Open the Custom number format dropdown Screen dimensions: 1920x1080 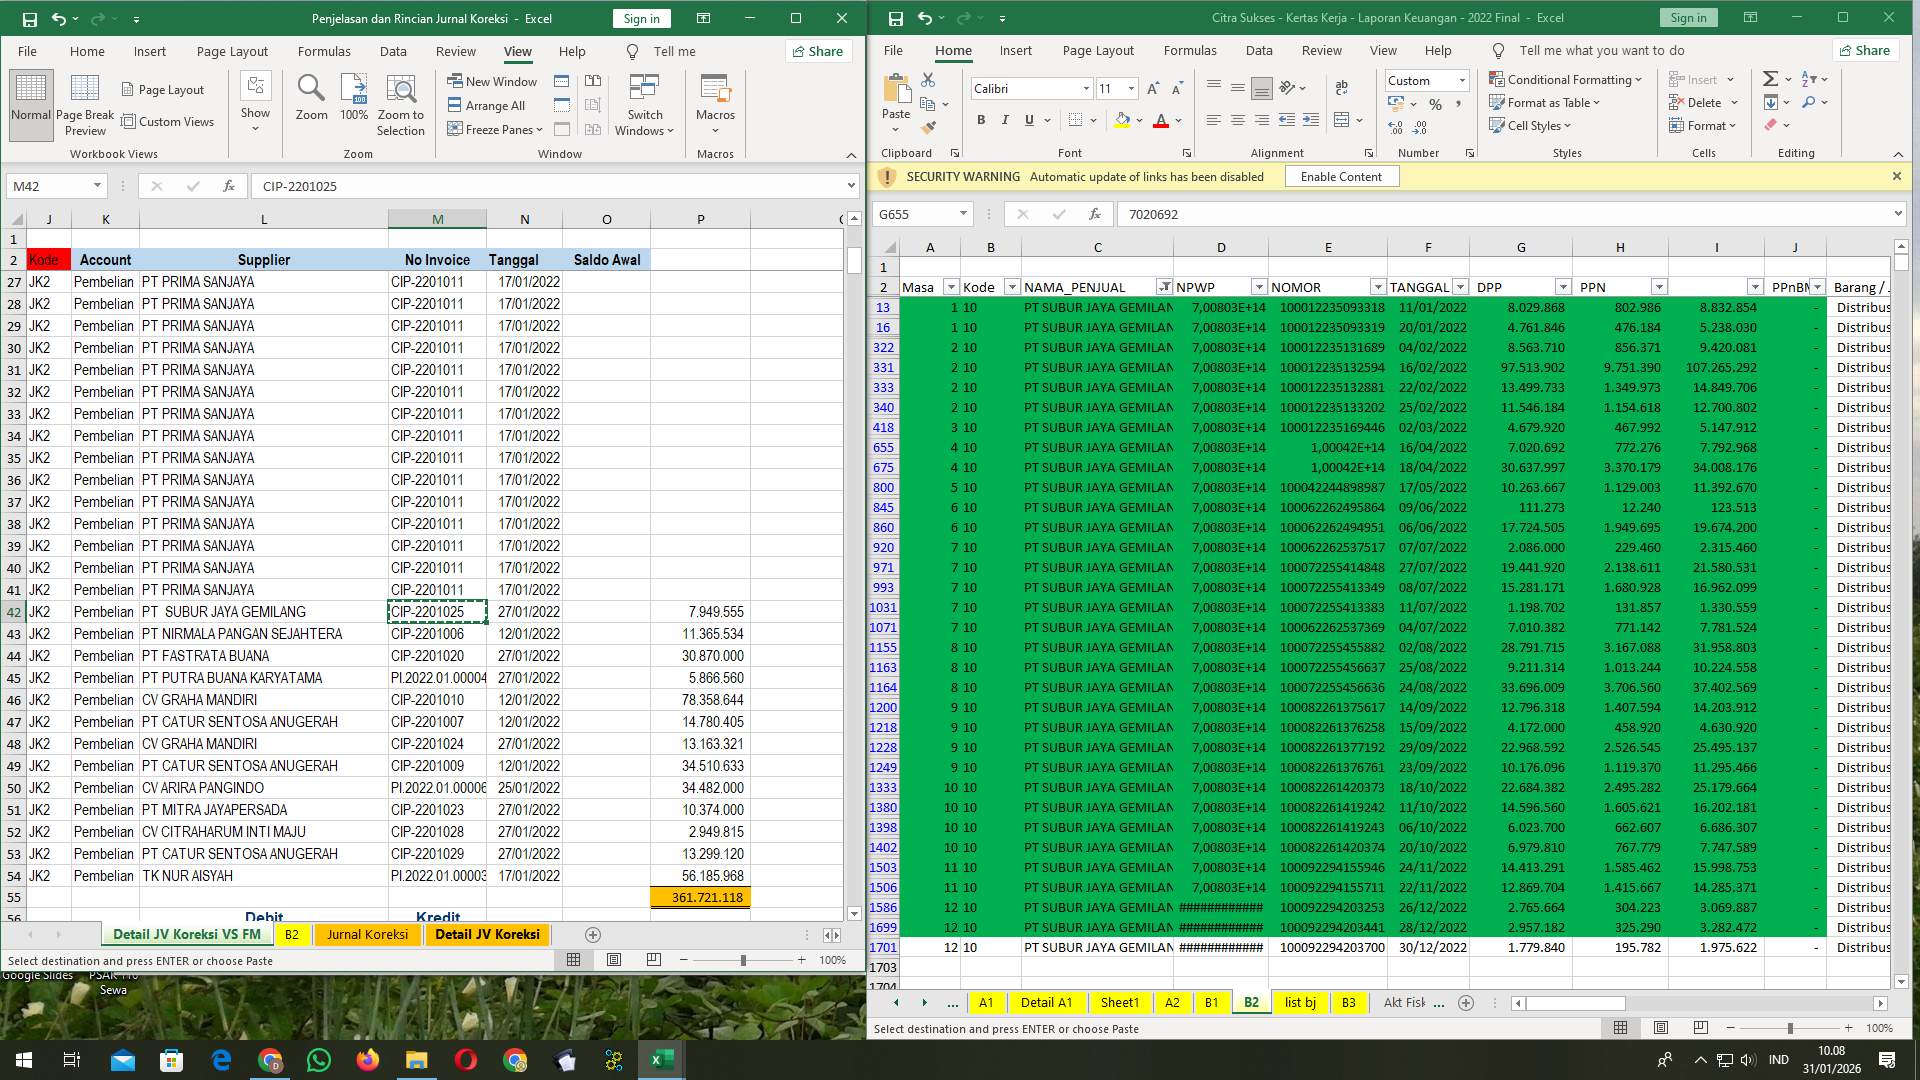pos(1461,80)
